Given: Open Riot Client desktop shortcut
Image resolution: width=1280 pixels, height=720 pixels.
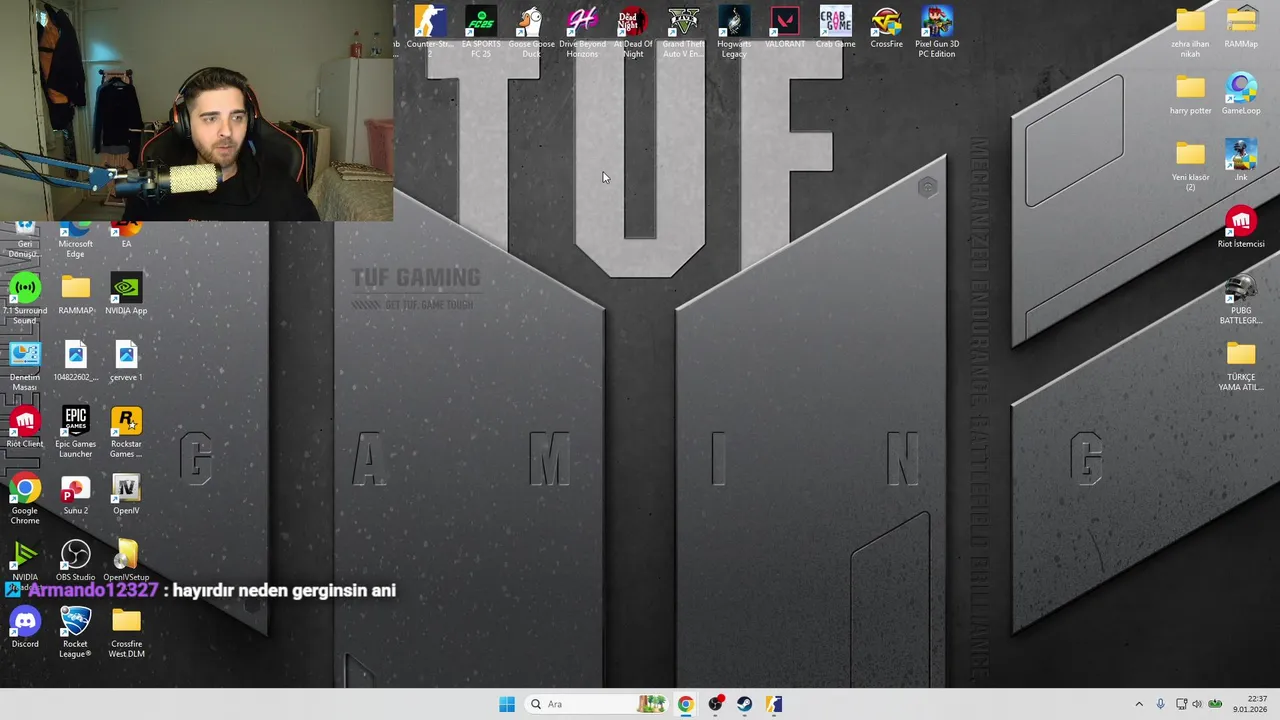Looking at the screenshot, I should (x=25, y=428).
